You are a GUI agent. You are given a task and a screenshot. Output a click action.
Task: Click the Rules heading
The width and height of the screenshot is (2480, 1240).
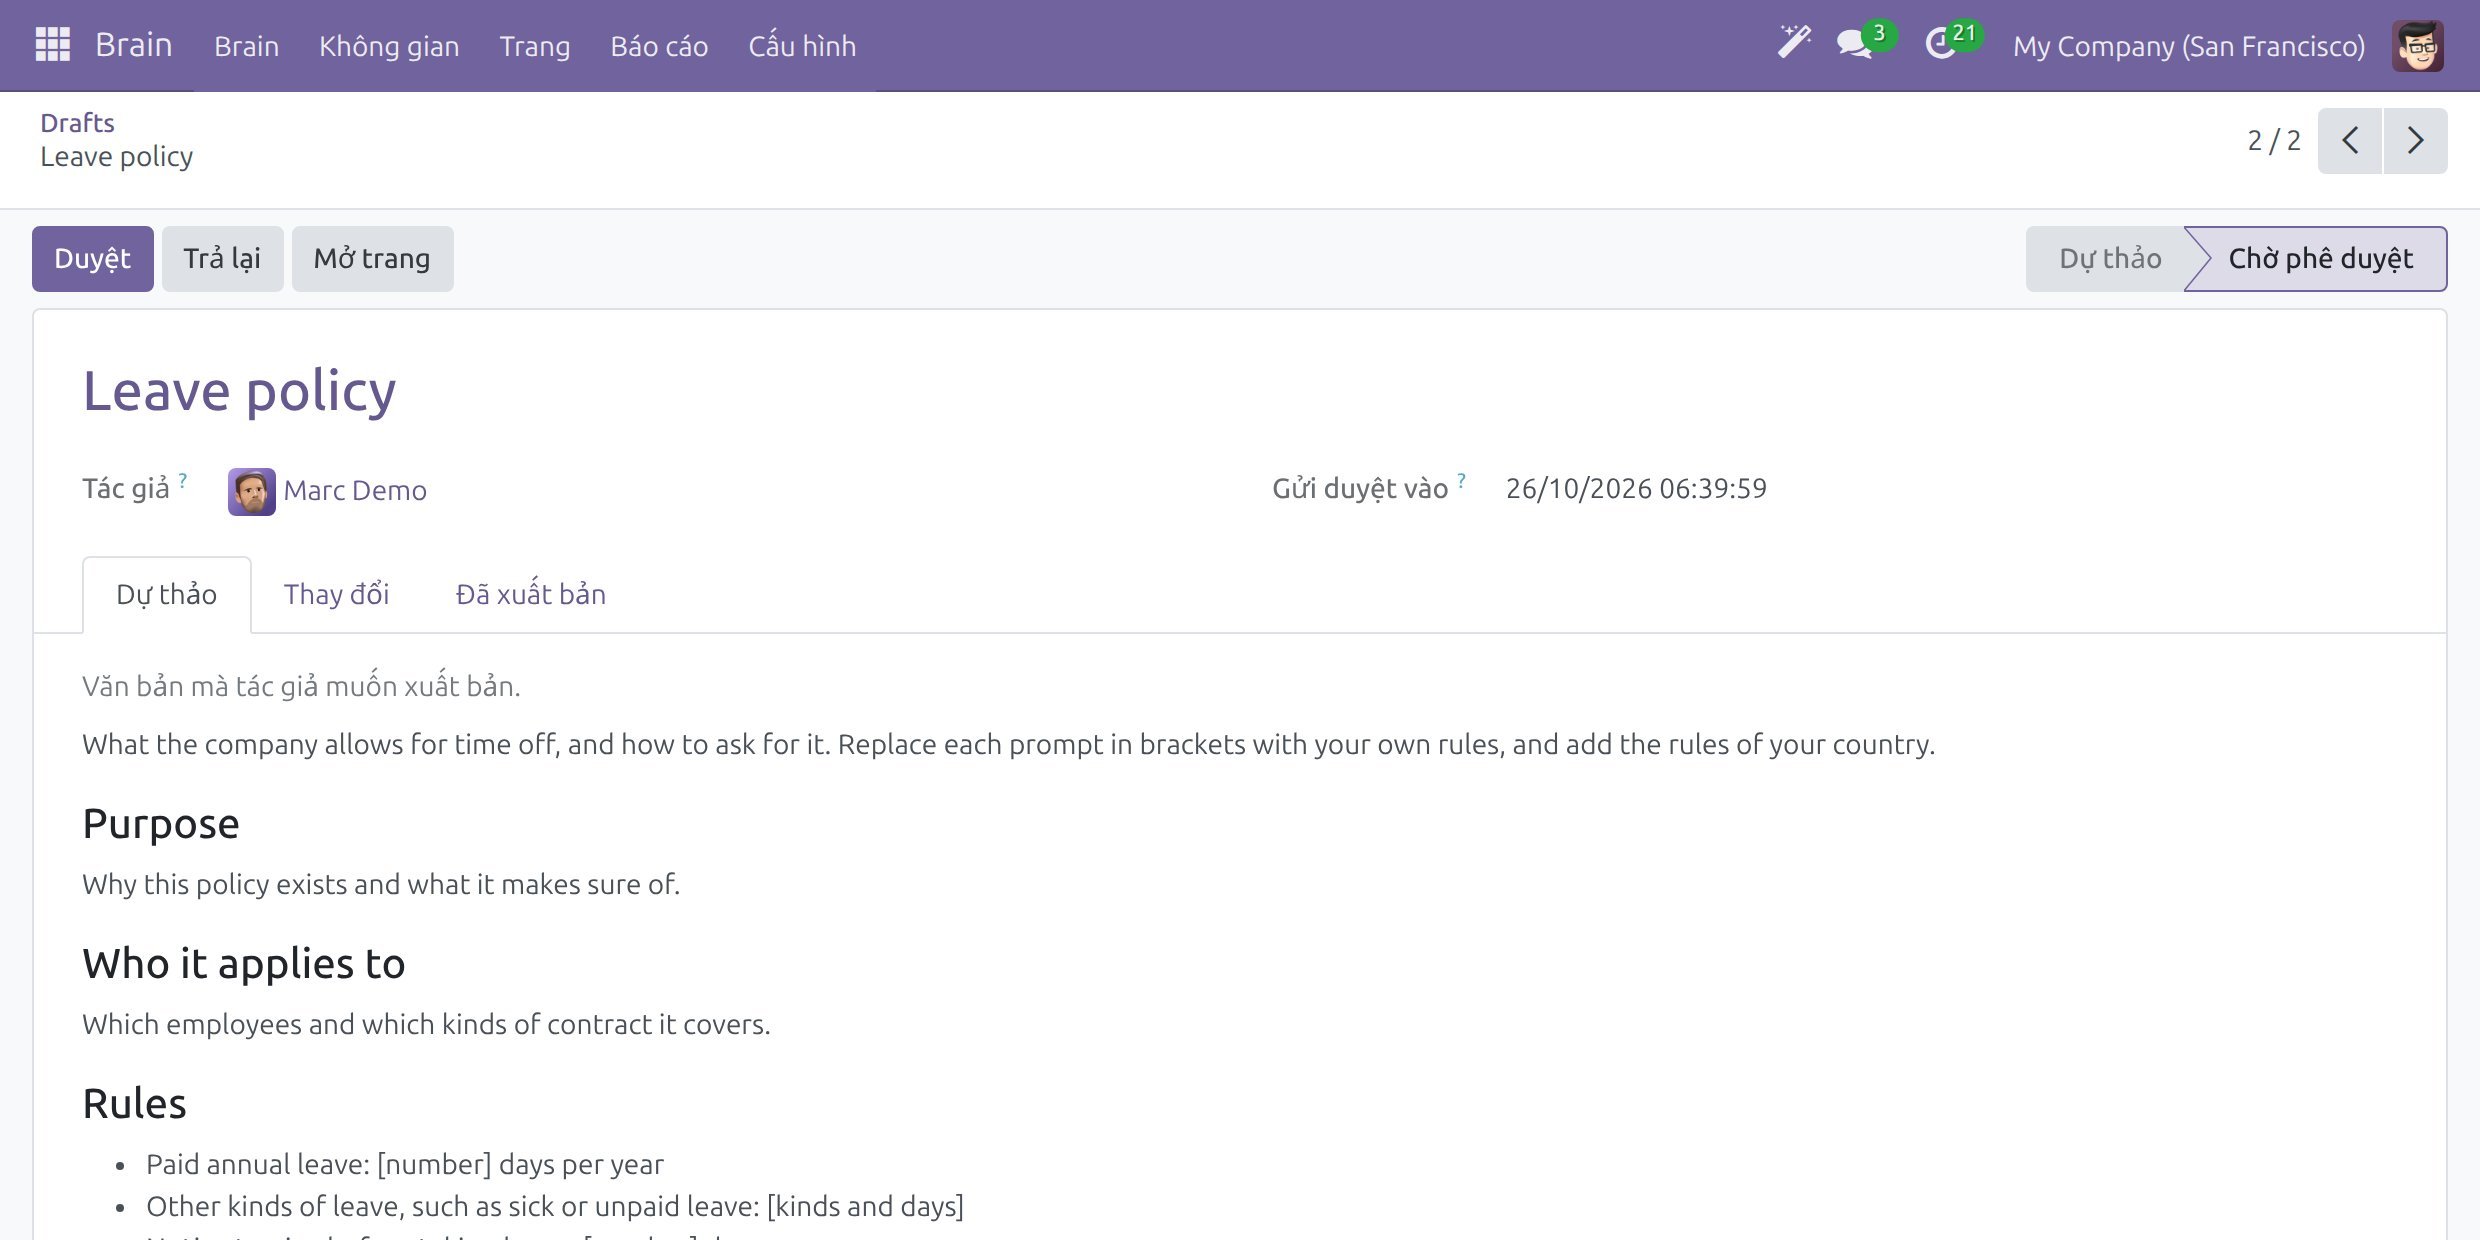[x=134, y=1104]
